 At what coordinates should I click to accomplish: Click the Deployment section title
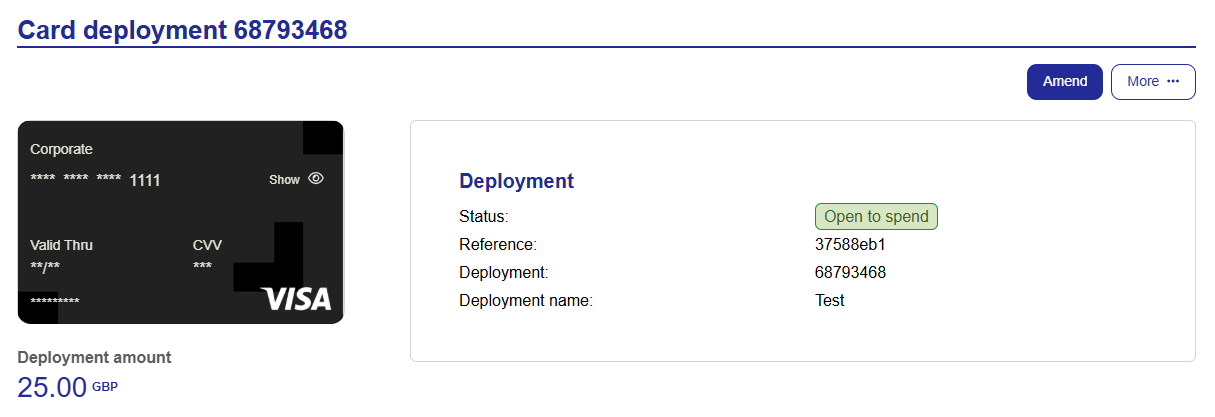516,181
